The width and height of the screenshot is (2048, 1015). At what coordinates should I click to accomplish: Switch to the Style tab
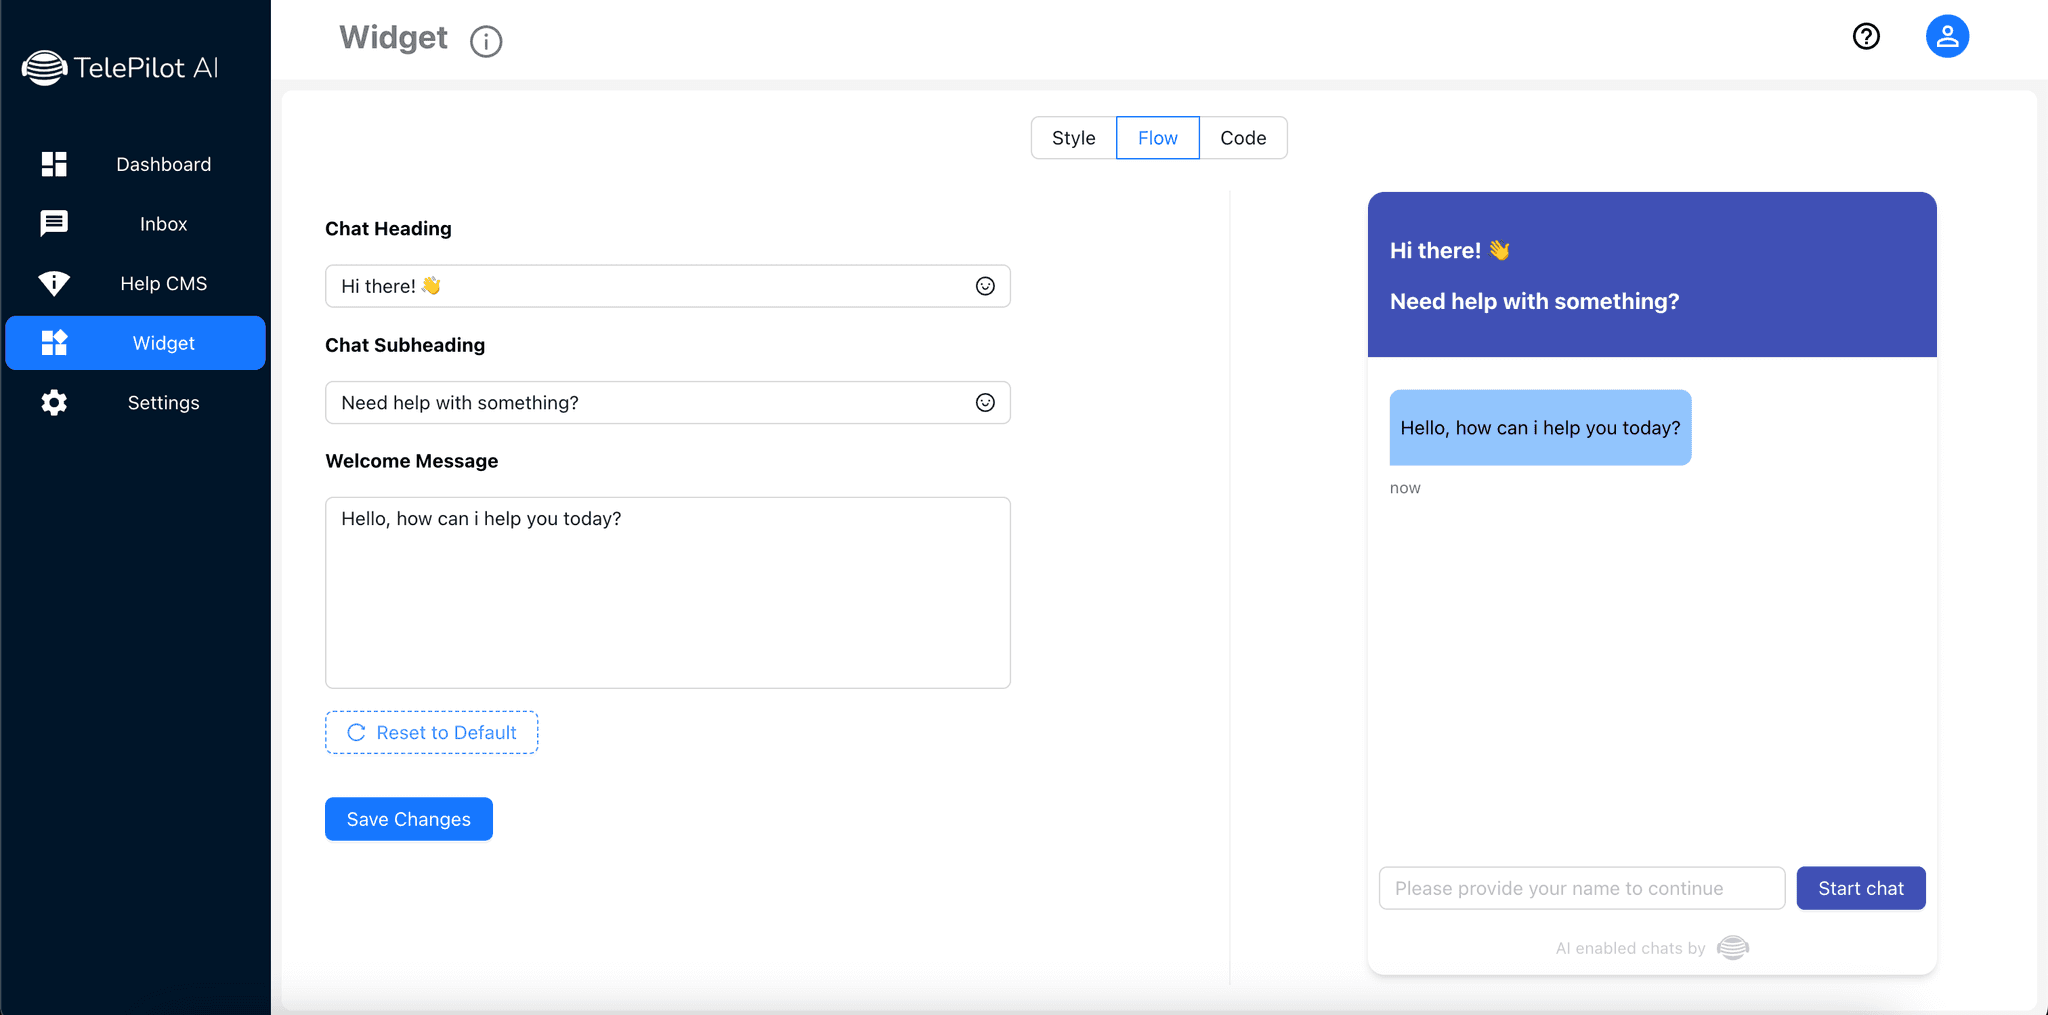tap(1073, 138)
